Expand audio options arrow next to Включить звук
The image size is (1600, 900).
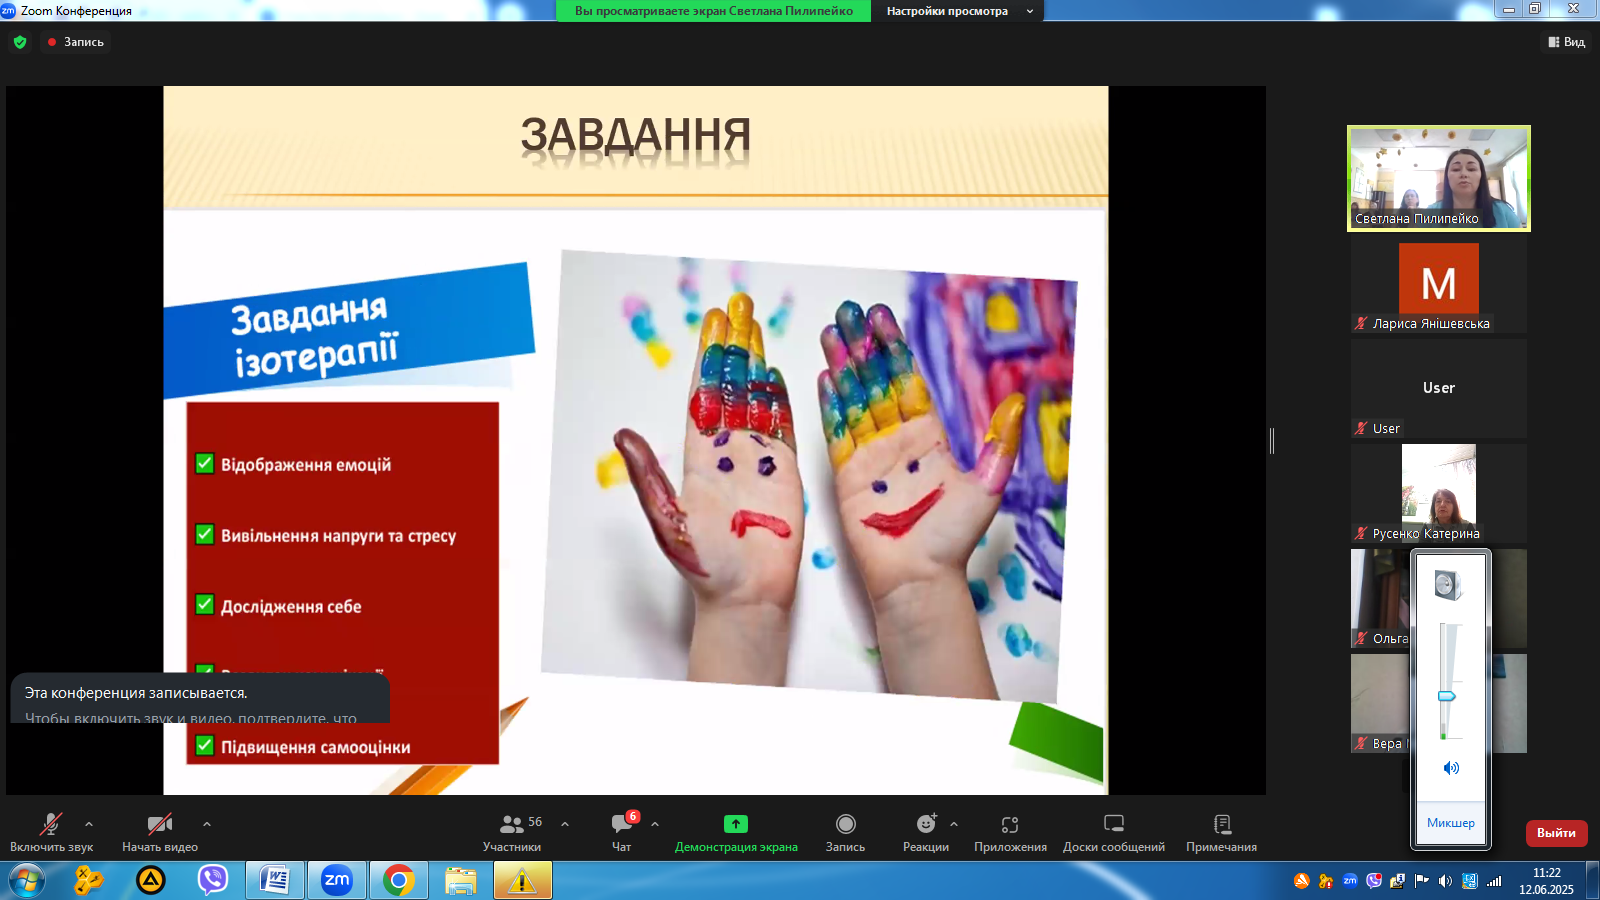(x=89, y=824)
